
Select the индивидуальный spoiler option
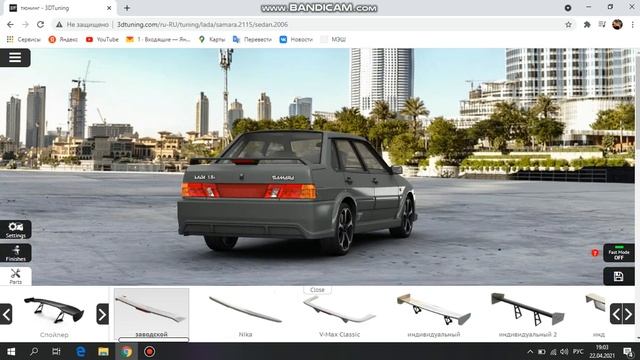pos(433,314)
